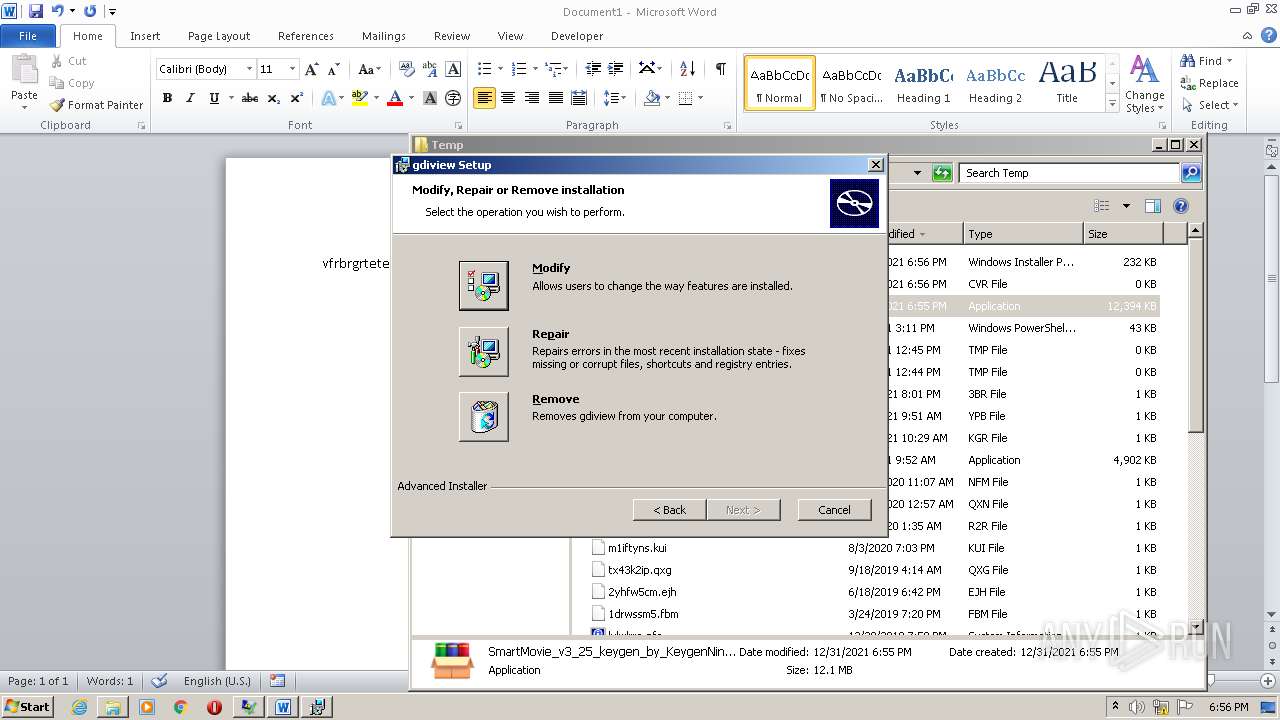Toggle preview pane in Temp window
The image size is (1280, 720).
coord(1153,206)
